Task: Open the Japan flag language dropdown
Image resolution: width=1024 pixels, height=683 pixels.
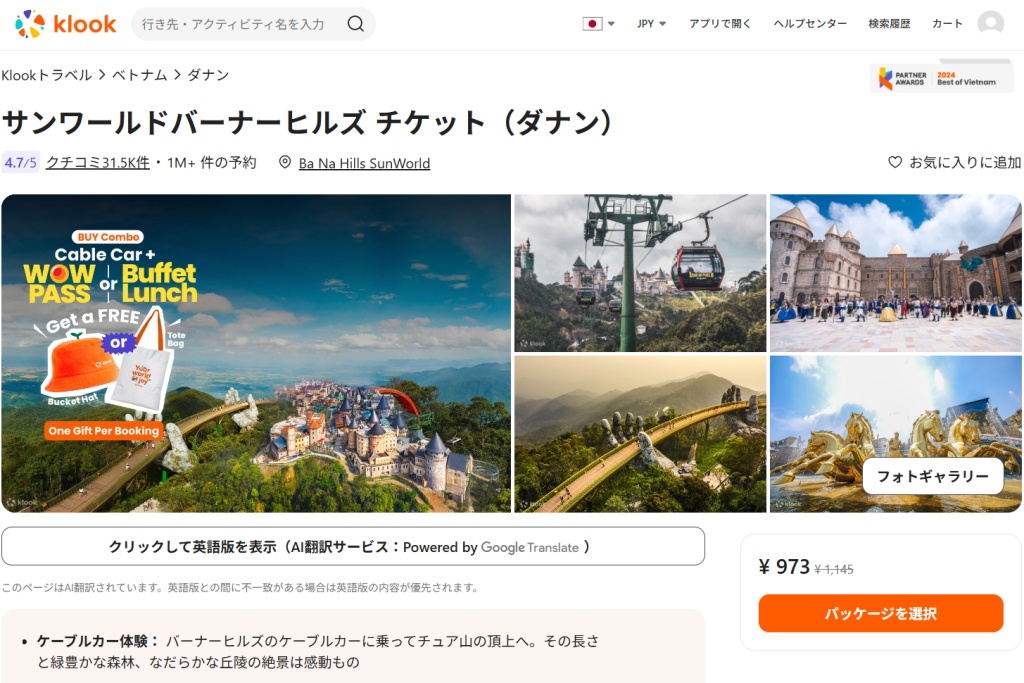Action: click(598, 24)
